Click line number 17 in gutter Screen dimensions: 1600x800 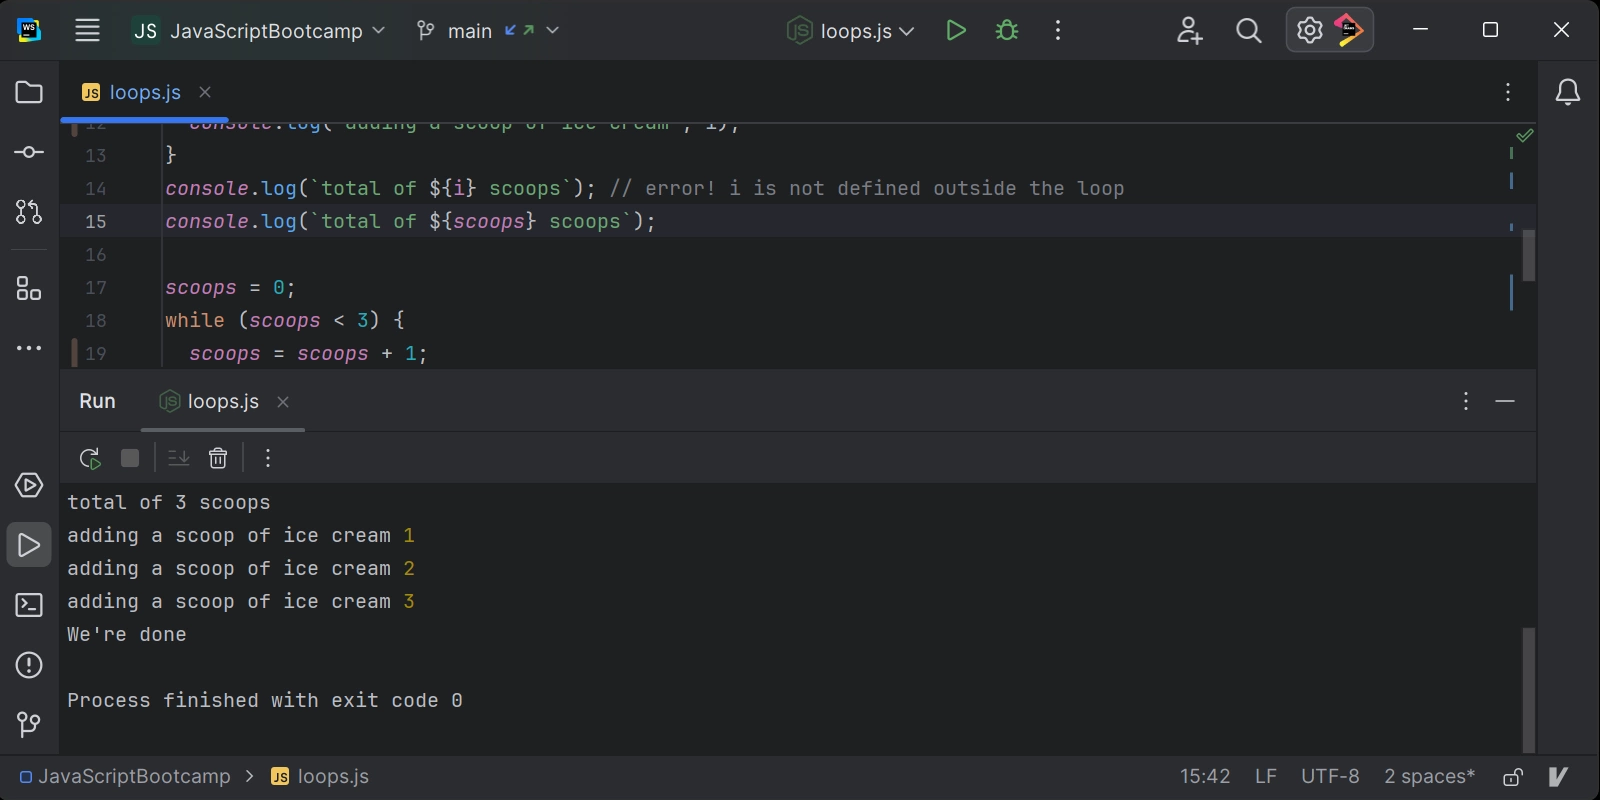coord(96,288)
